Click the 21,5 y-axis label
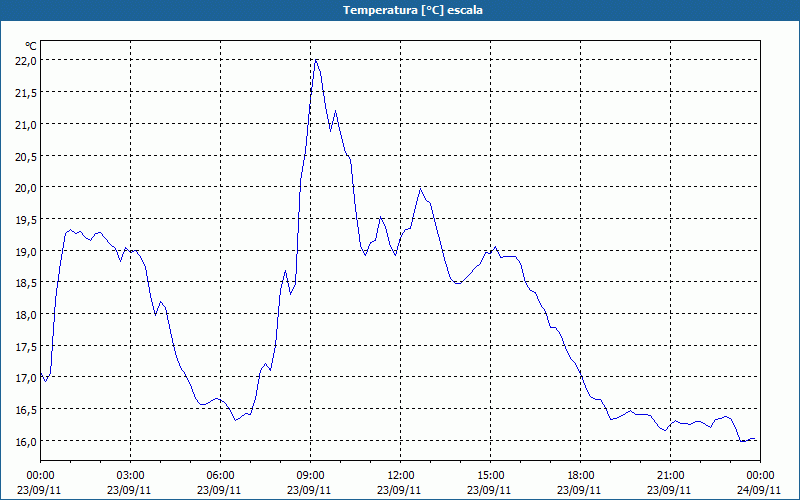 [x=26, y=93]
